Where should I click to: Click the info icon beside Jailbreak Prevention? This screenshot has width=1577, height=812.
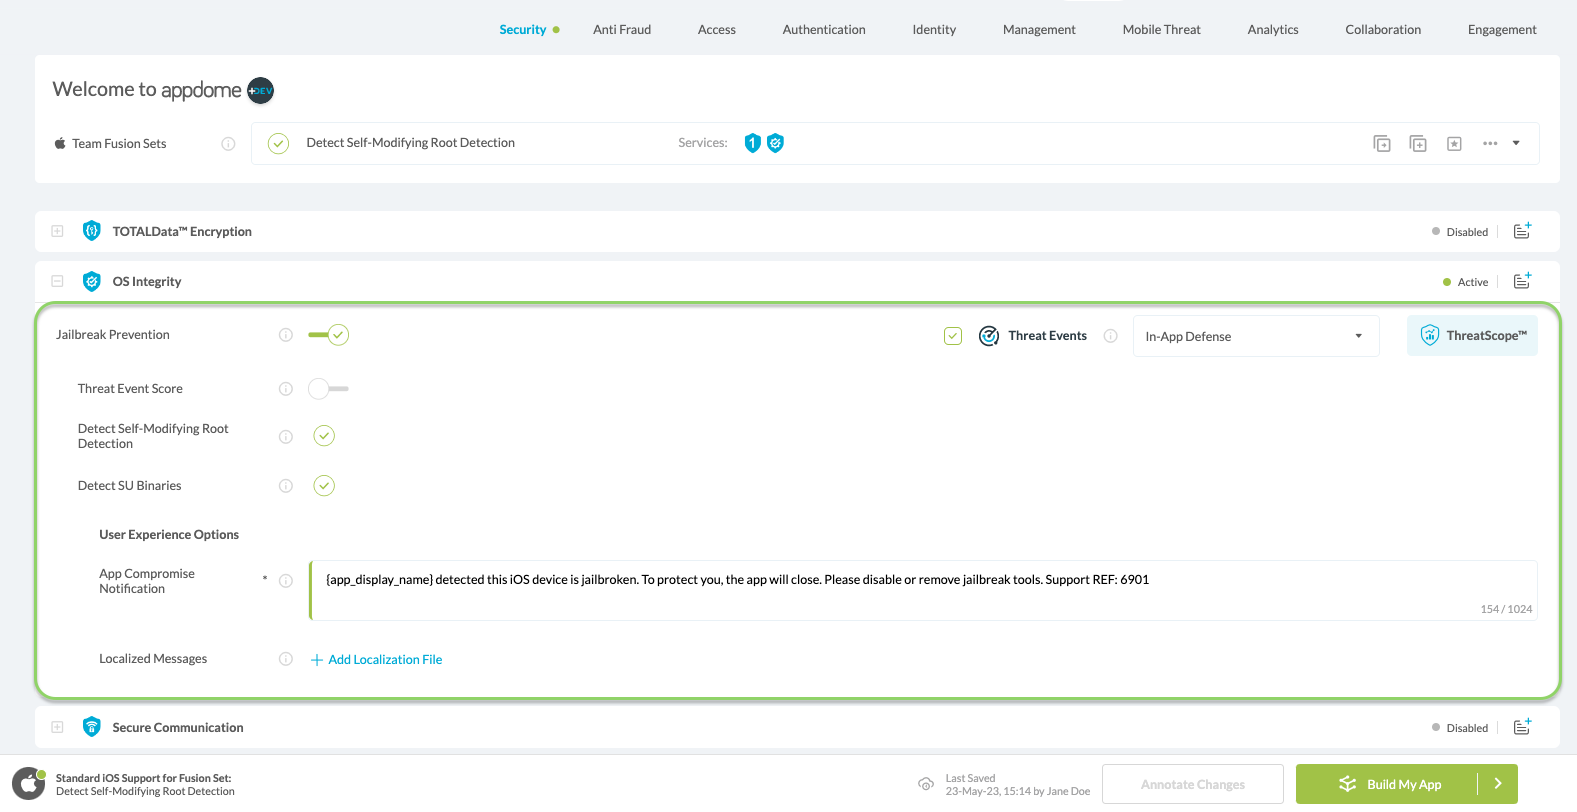286,335
